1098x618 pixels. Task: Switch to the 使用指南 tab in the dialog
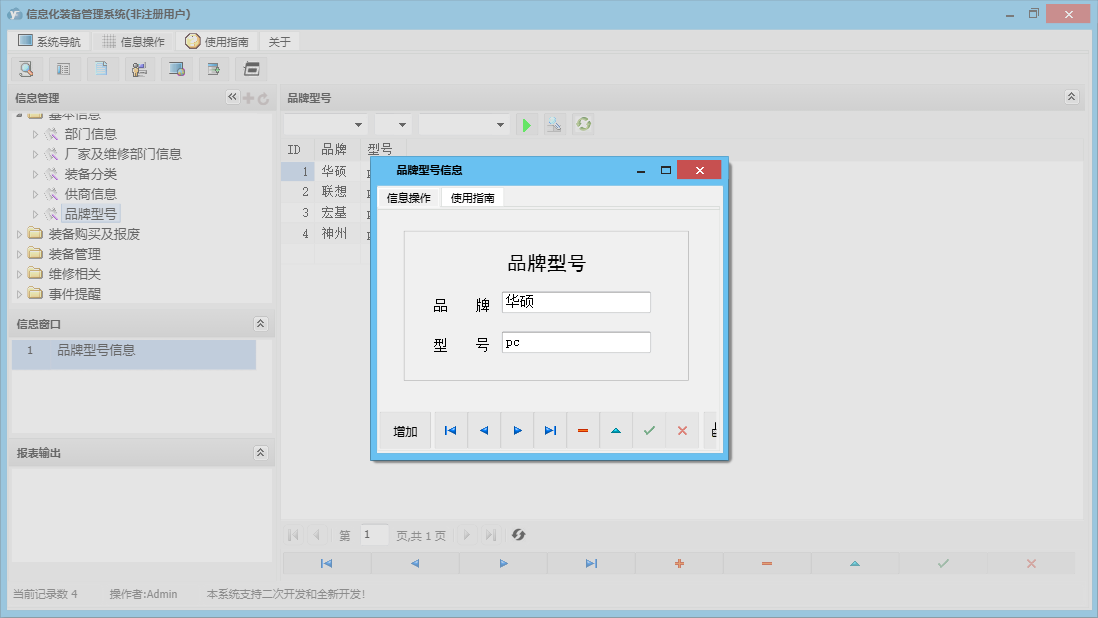pyautogui.click(x=470, y=197)
